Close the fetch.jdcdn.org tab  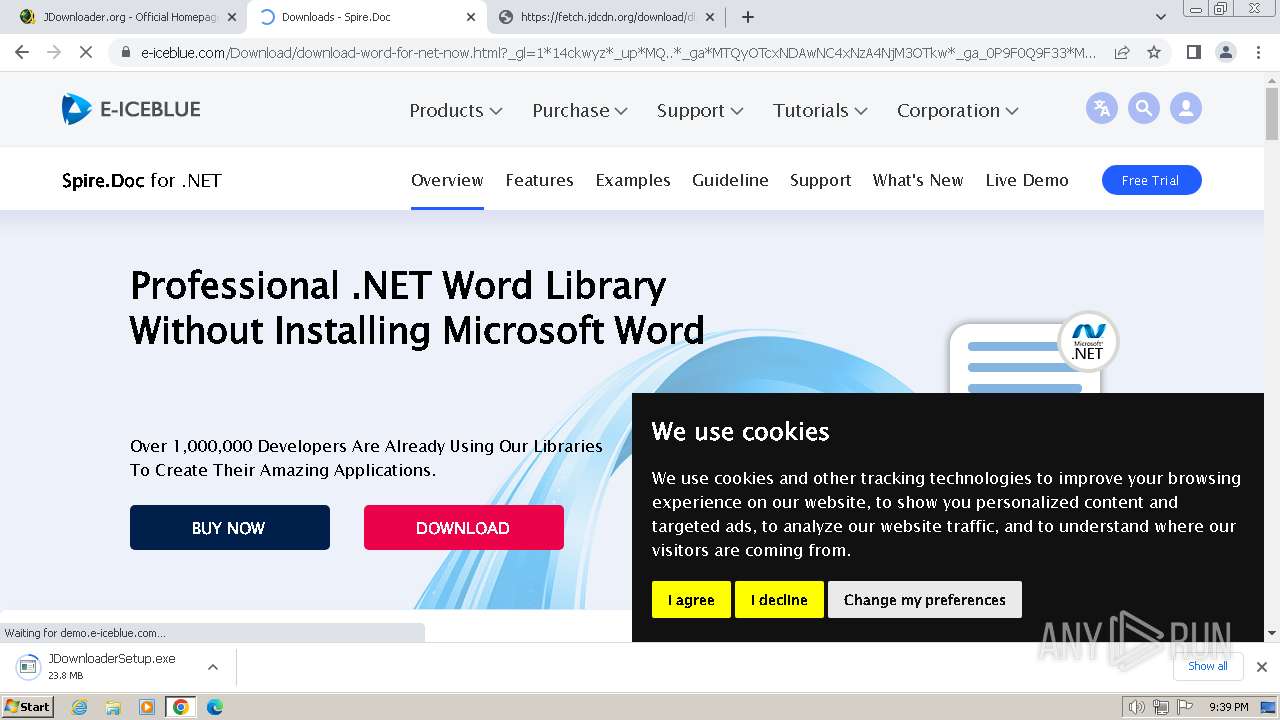710,17
